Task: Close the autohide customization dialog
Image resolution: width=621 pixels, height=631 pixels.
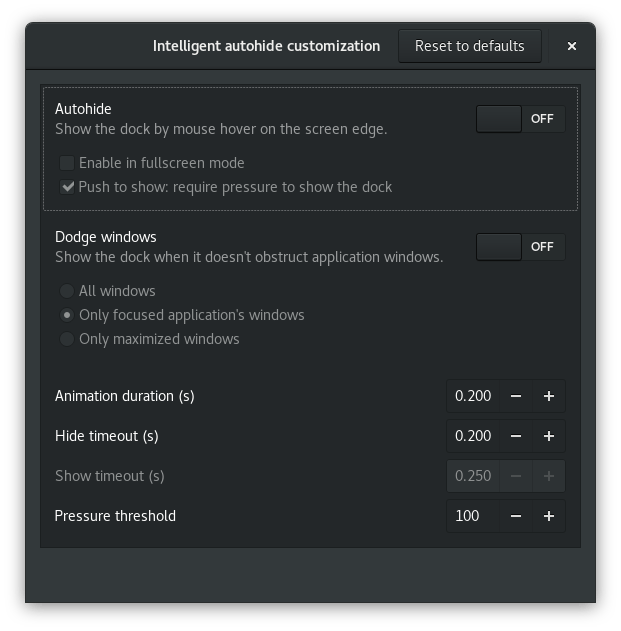Action: (571, 46)
